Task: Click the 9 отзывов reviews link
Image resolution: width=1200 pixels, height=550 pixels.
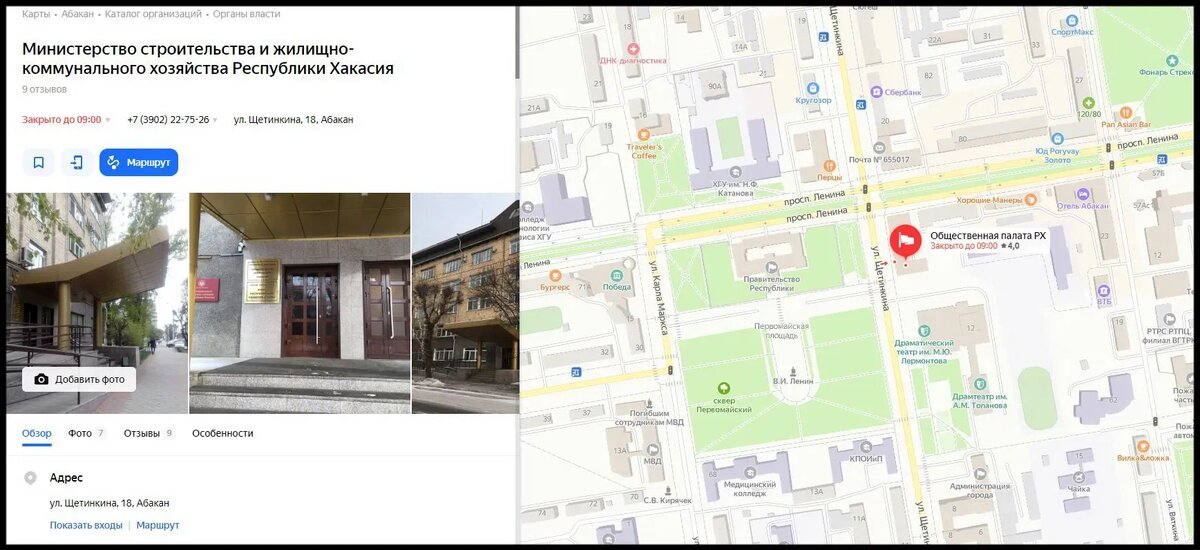Action: pyautogui.click(x=45, y=89)
